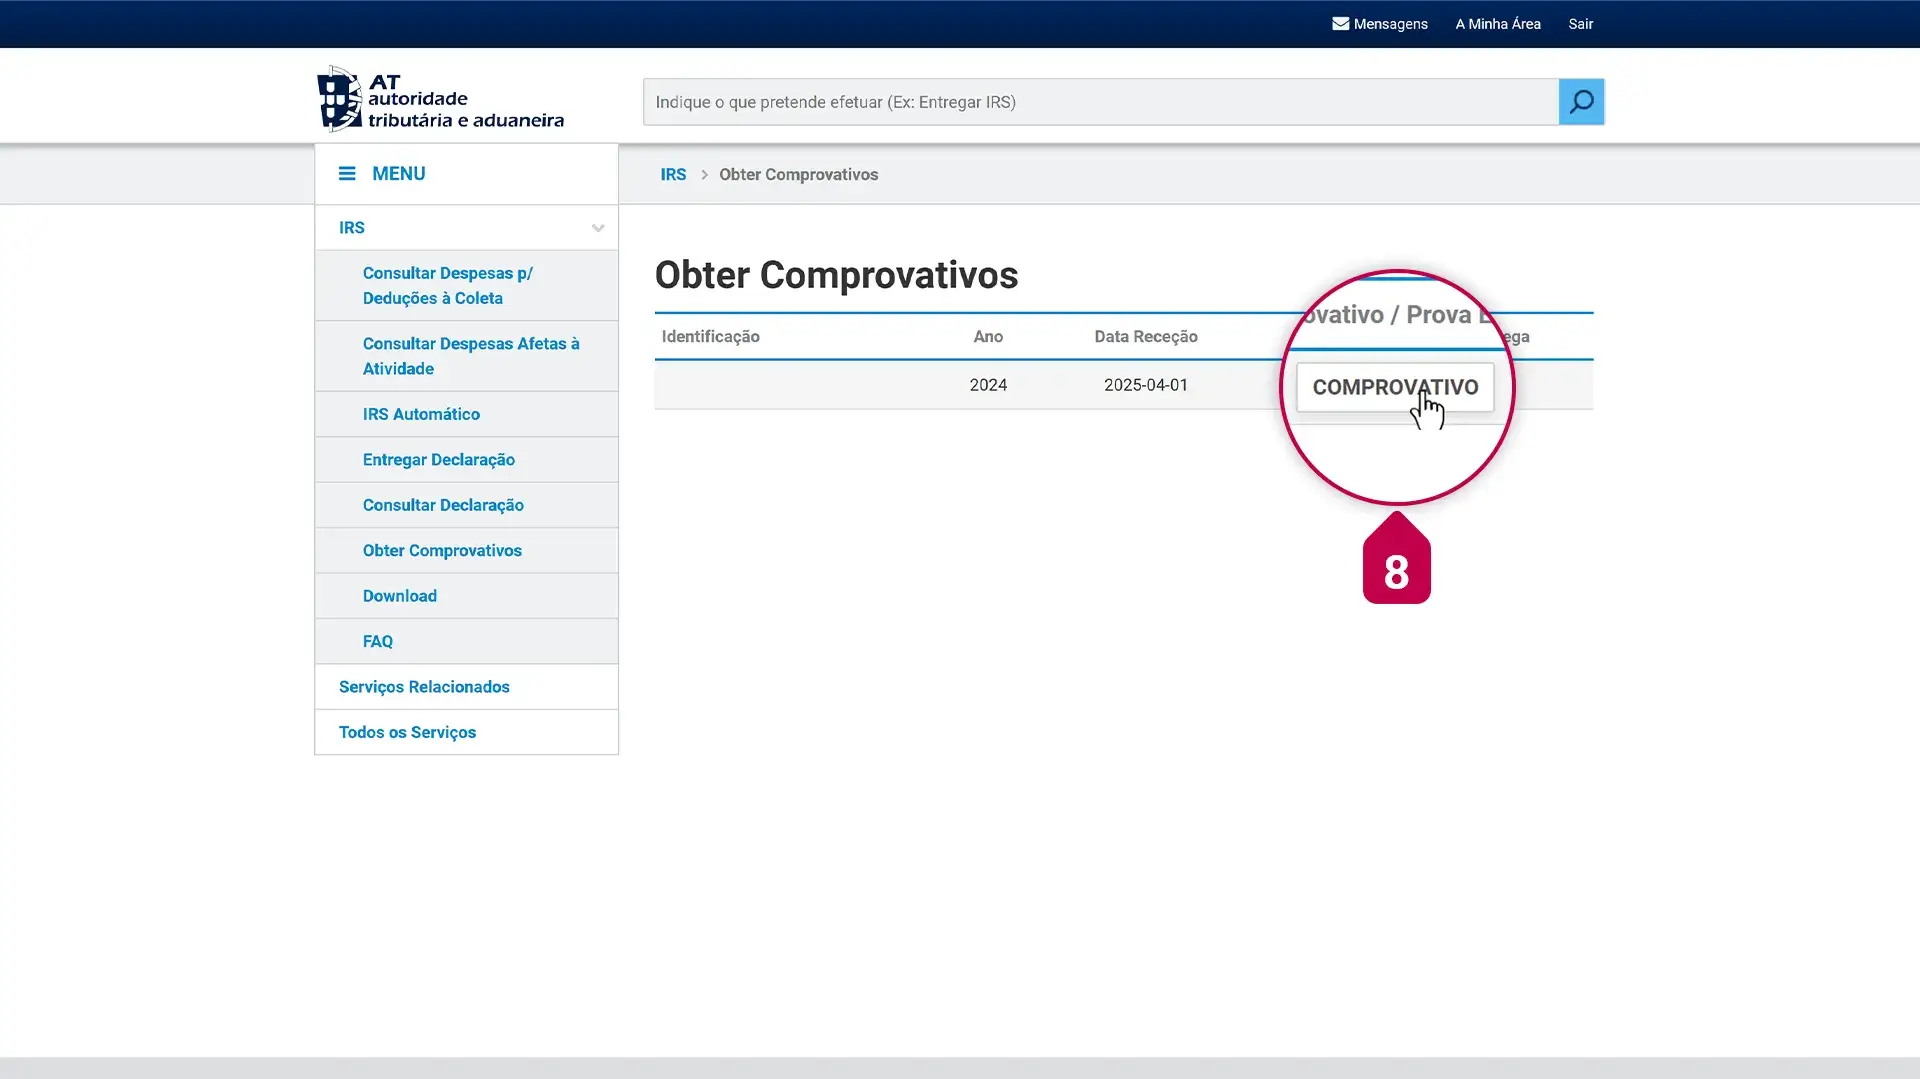Open A Minha Área
1920x1079 pixels.
point(1497,24)
